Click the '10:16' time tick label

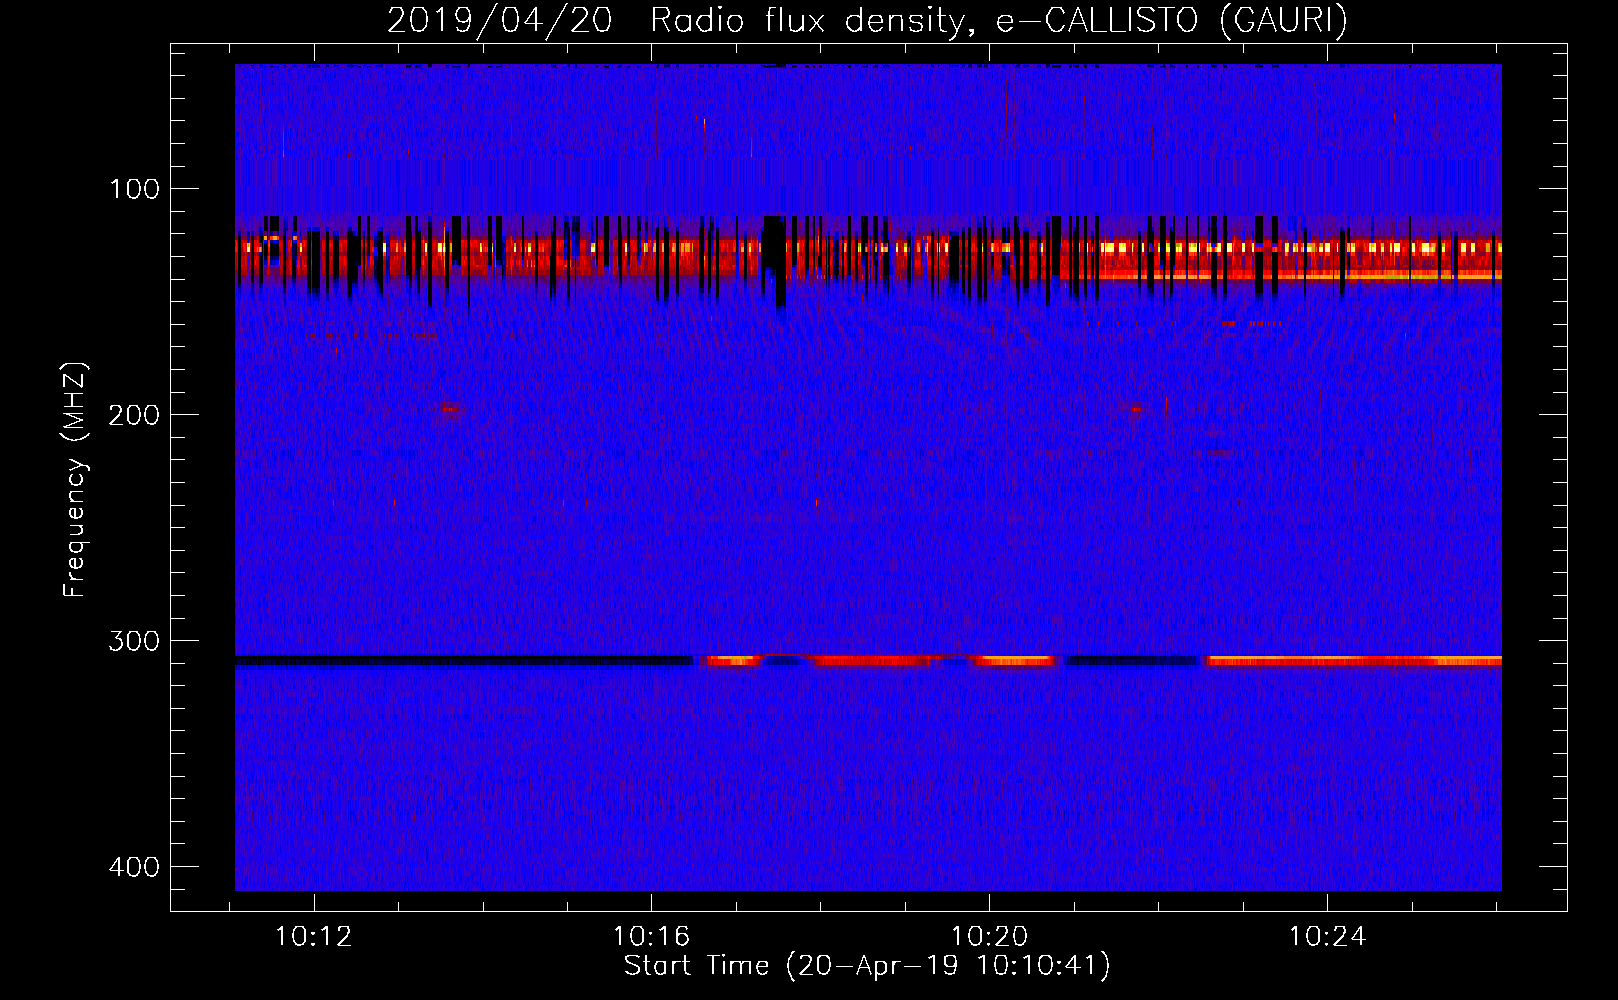click(652, 937)
